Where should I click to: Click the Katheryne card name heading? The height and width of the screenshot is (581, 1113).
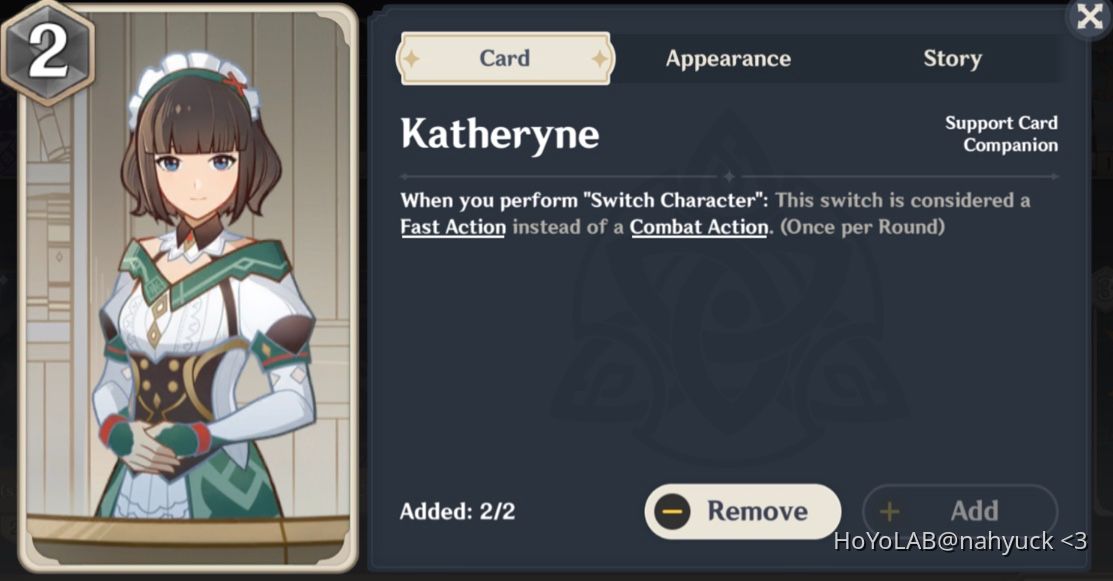coord(500,134)
